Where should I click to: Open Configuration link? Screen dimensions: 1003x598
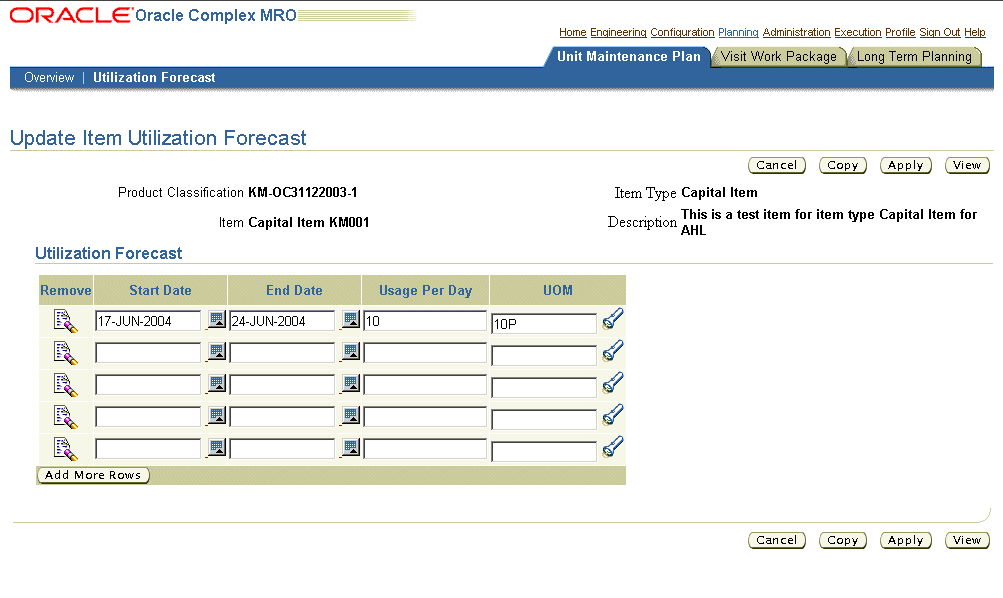(682, 33)
